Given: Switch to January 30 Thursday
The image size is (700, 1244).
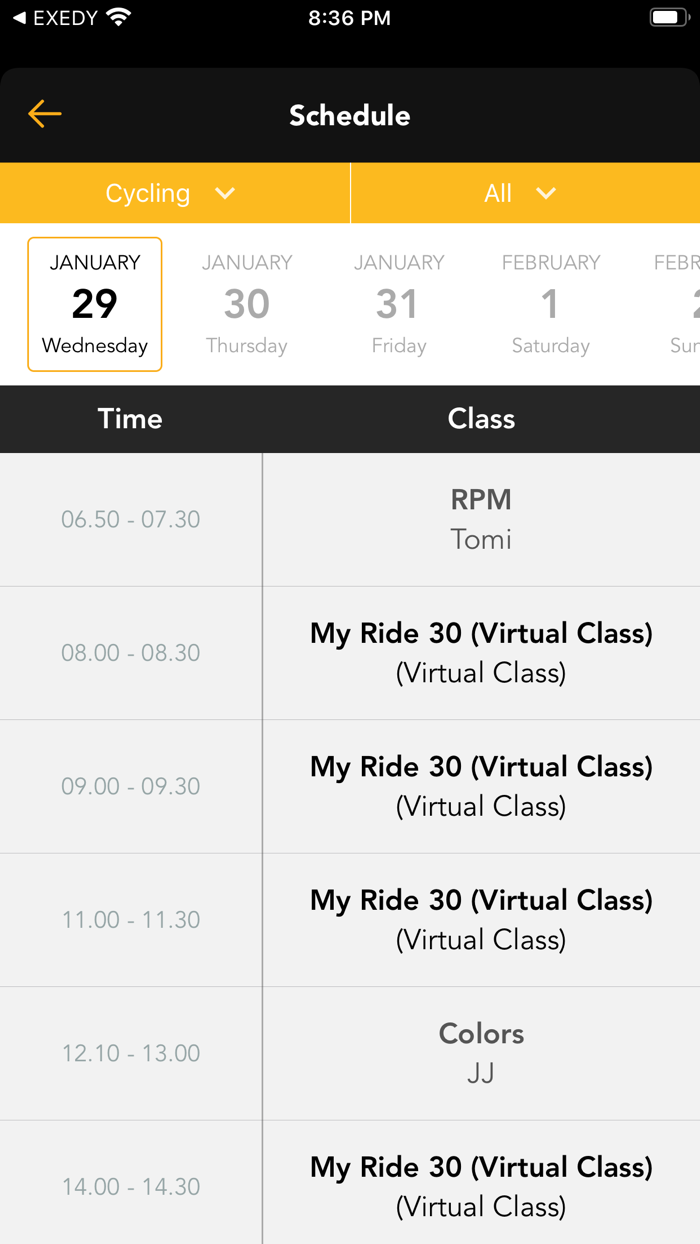Looking at the screenshot, I should coord(247,304).
